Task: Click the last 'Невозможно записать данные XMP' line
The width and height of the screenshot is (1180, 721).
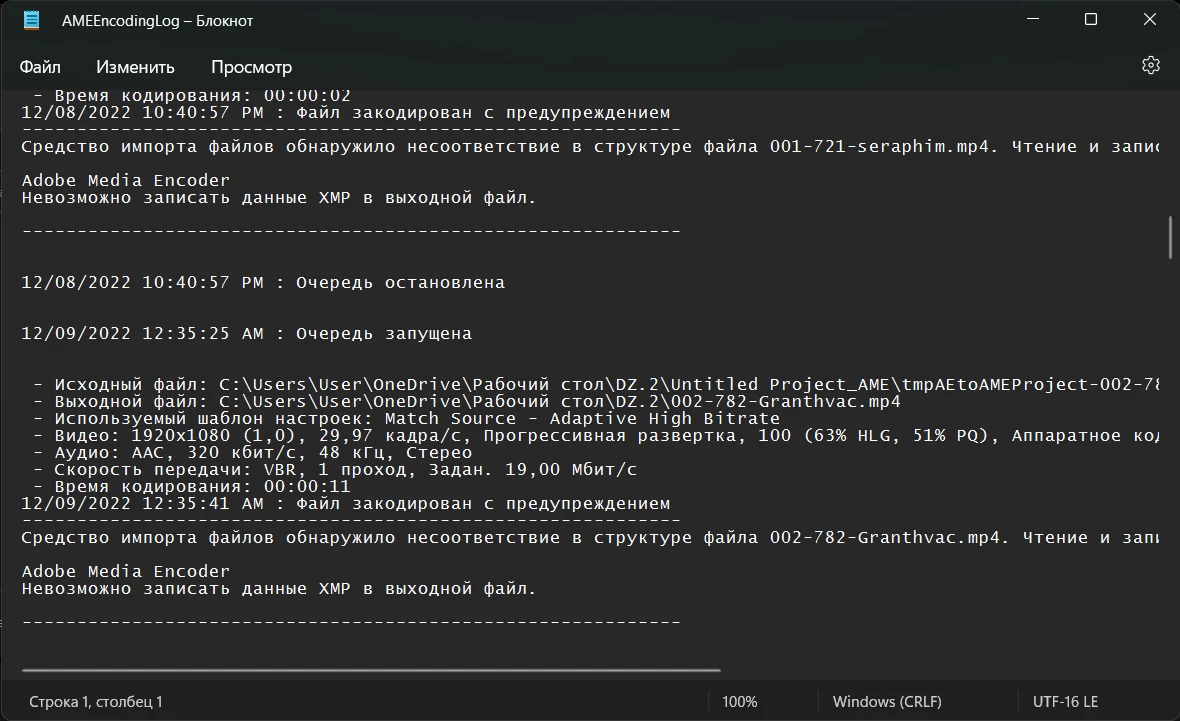Action: point(278,589)
